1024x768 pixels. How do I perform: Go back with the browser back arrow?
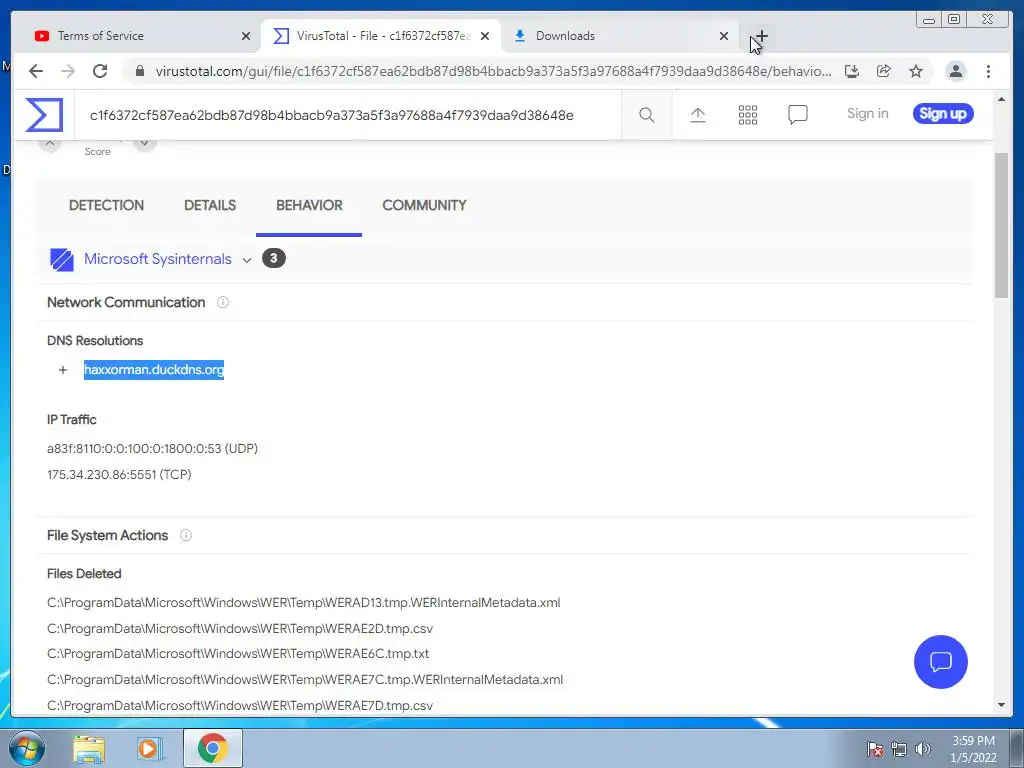tap(36, 71)
